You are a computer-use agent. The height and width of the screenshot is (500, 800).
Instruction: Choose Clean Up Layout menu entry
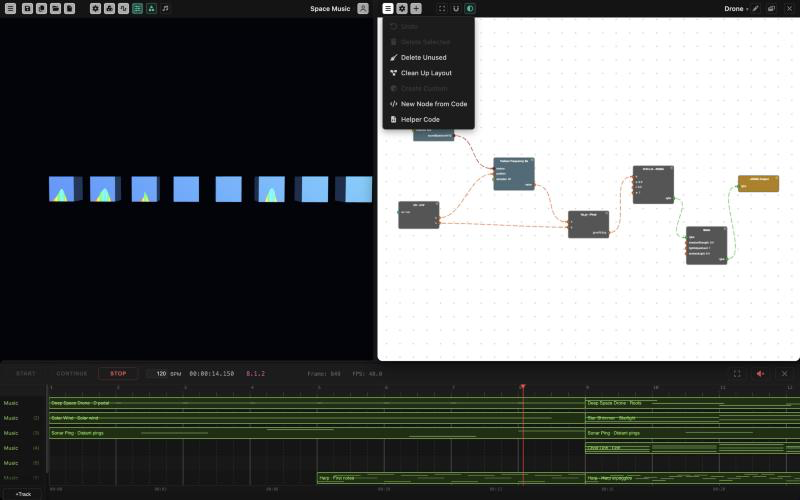click(429, 73)
